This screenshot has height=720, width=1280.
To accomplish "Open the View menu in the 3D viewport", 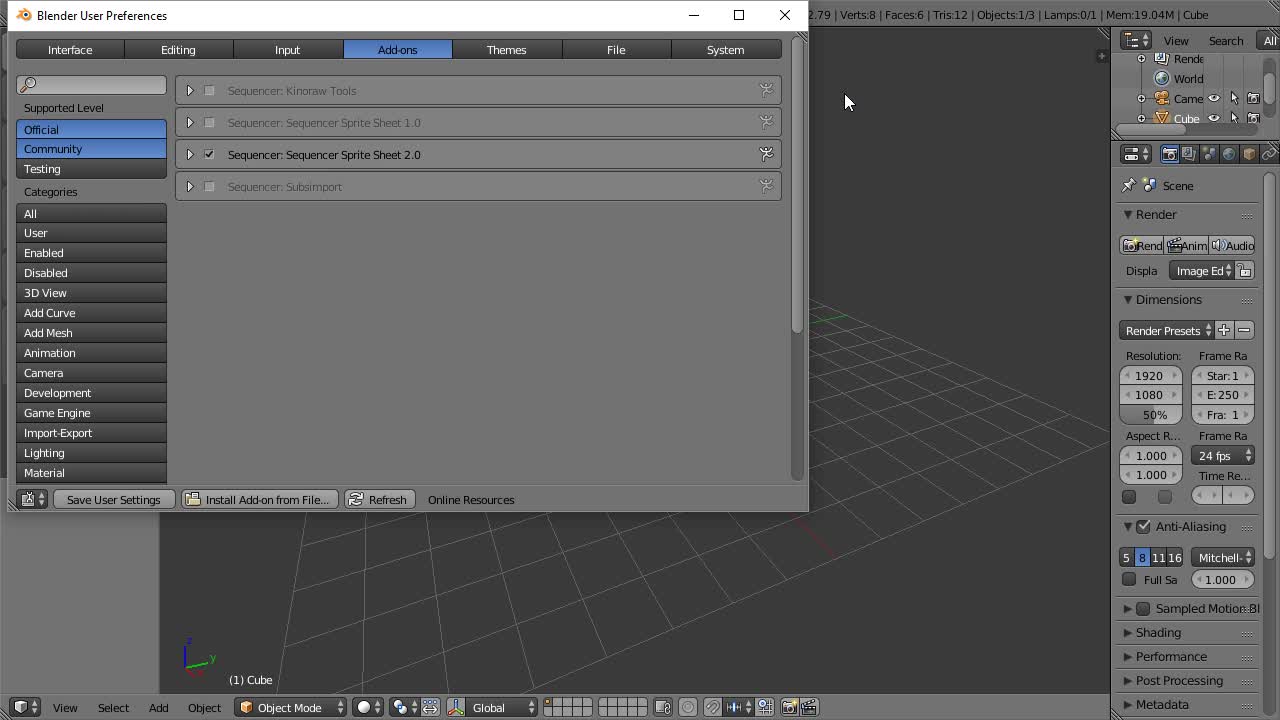I will [65, 707].
